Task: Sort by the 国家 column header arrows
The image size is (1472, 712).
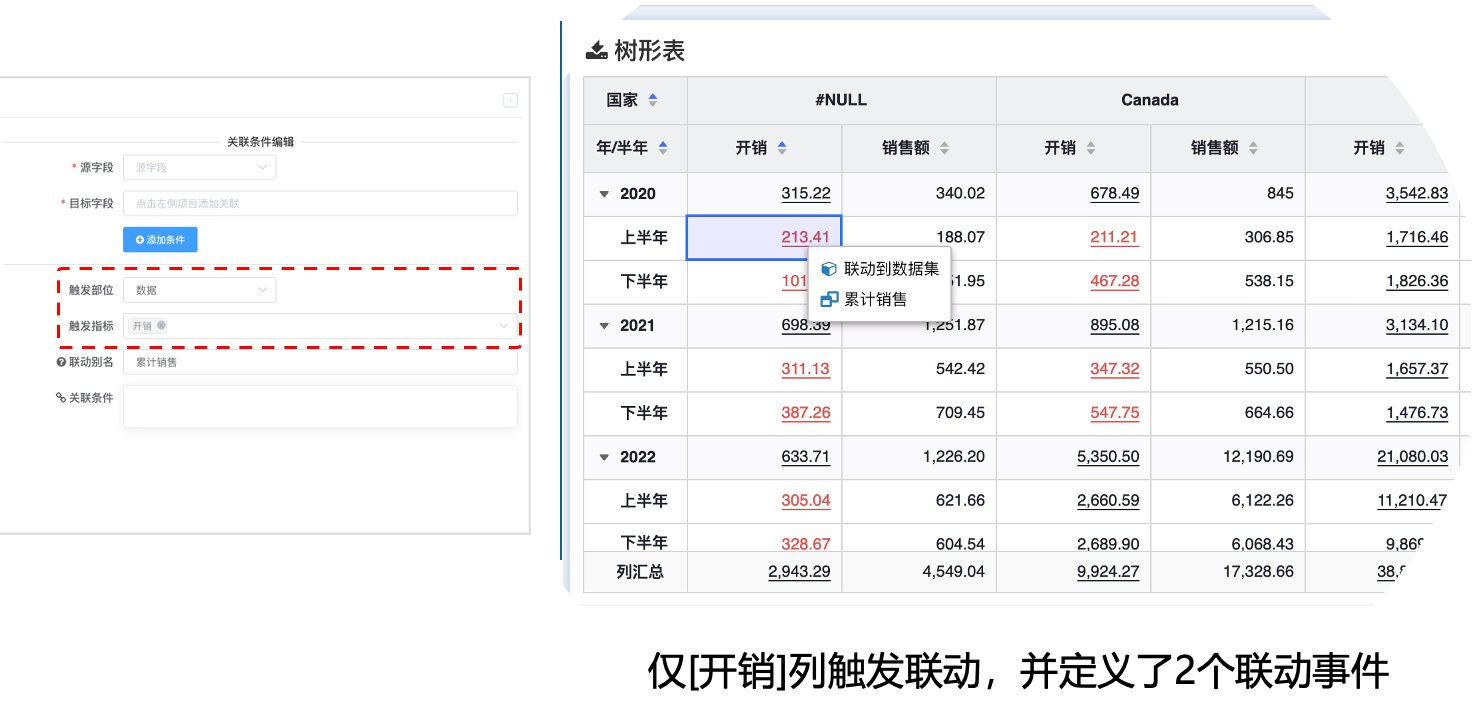Action: coord(653,100)
